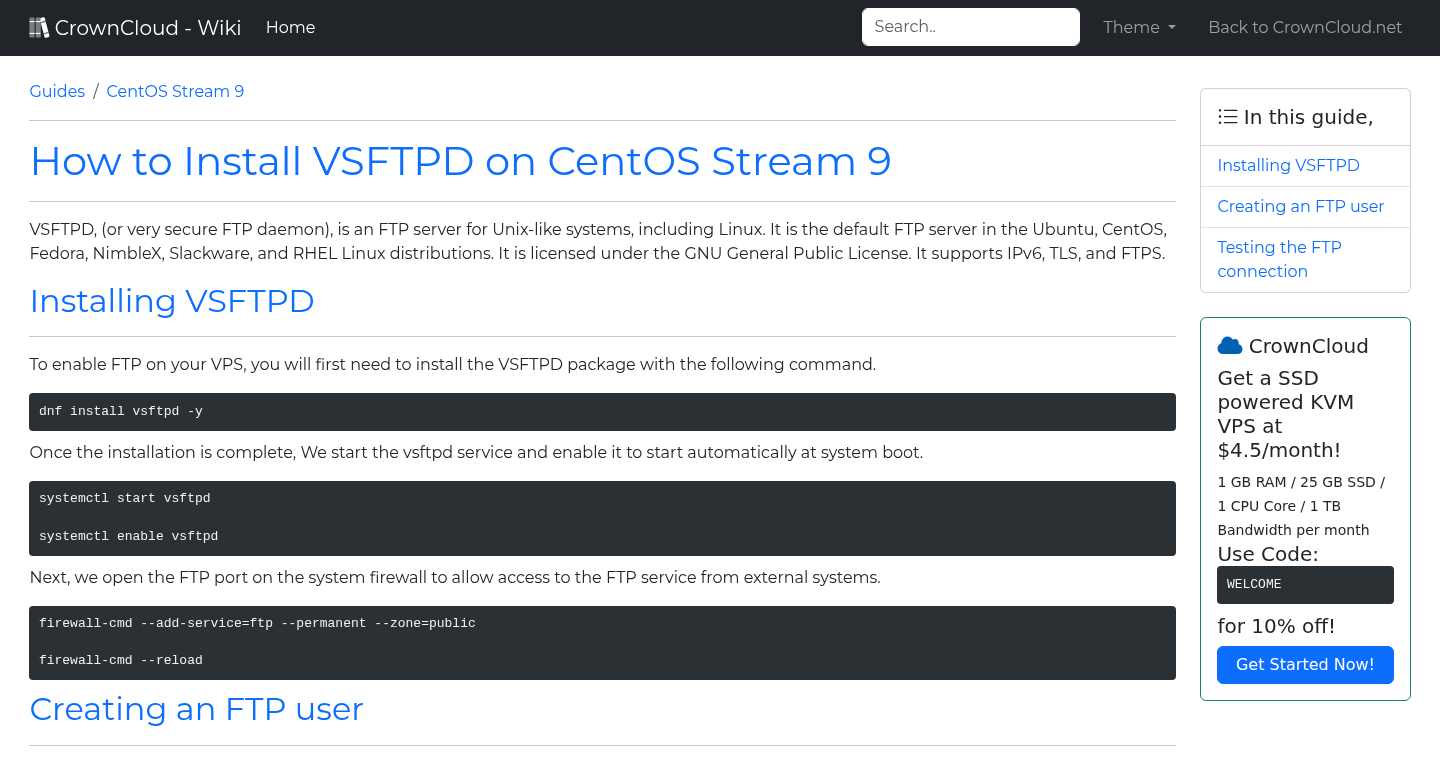Open the 'Creating an FTP user' sidebar link
Image resolution: width=1440 pixels, height=761 pixels.
[x=1300, y=206]
